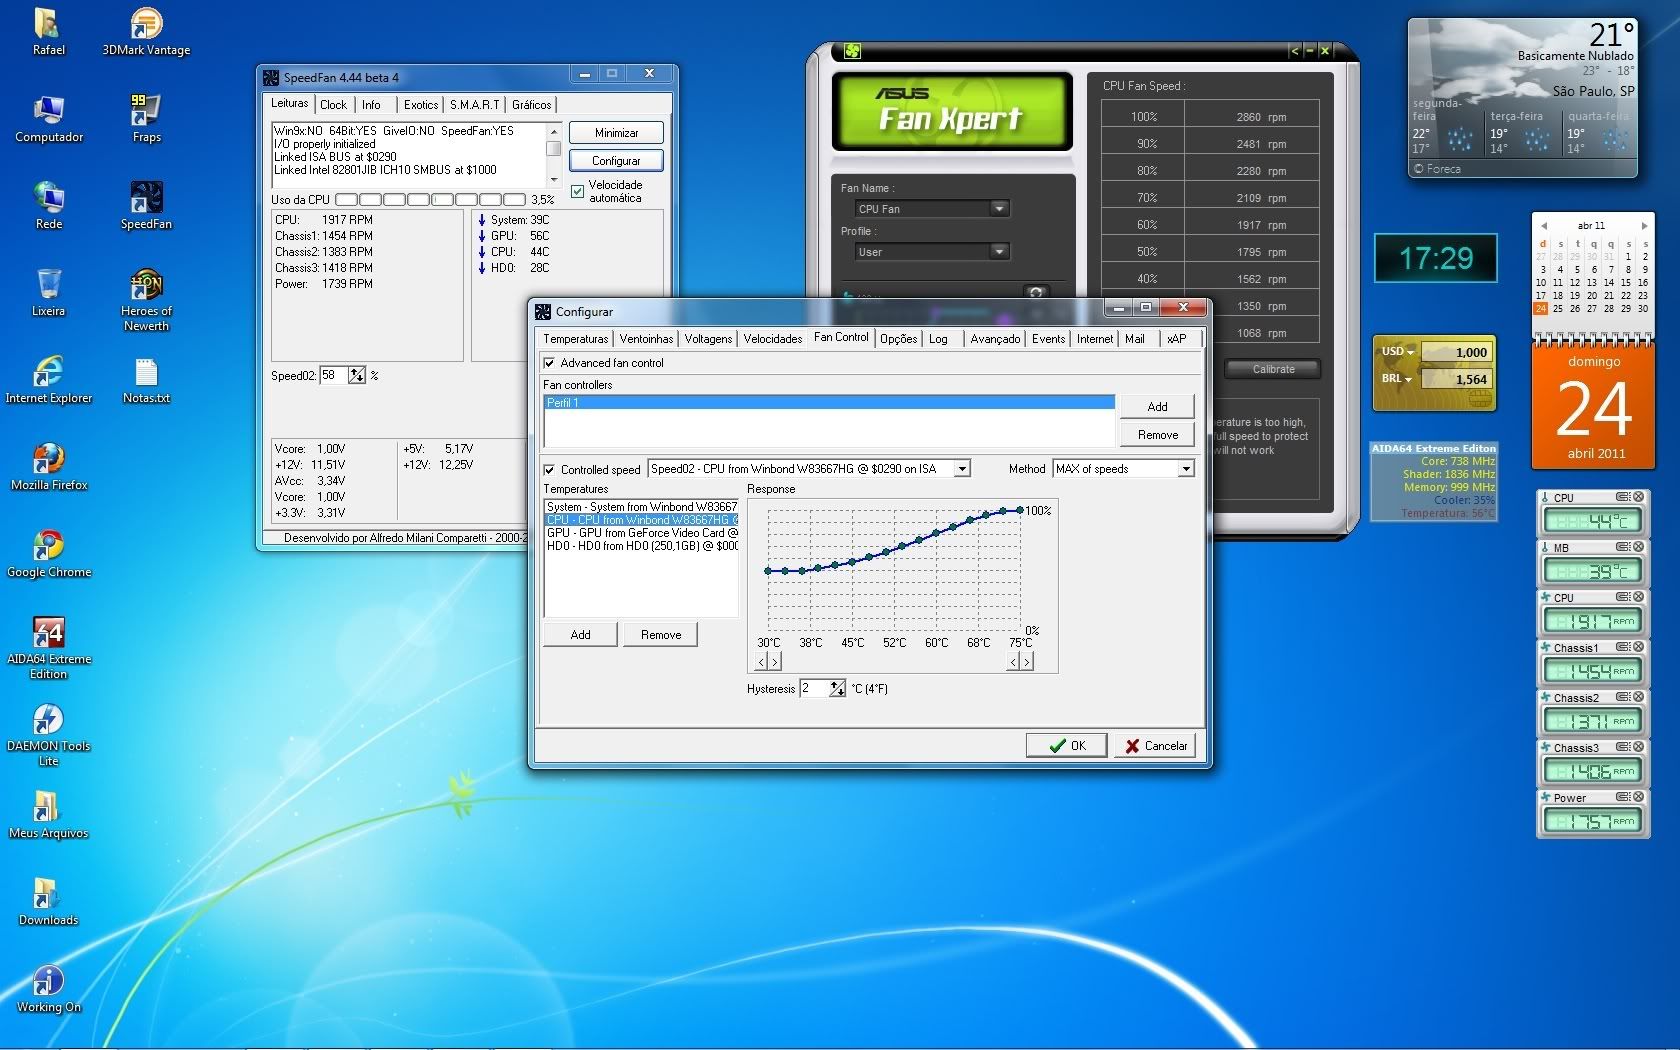Open the Opções tab
1680x1050 pixels.
click(x=898, y=339)
